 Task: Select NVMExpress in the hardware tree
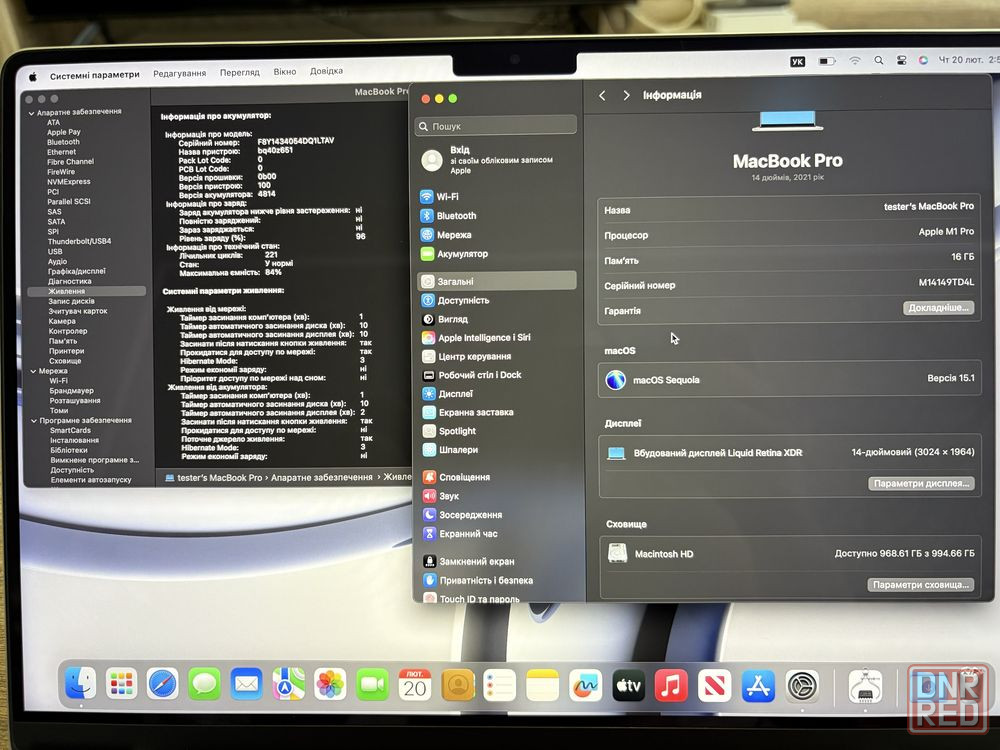68,182
